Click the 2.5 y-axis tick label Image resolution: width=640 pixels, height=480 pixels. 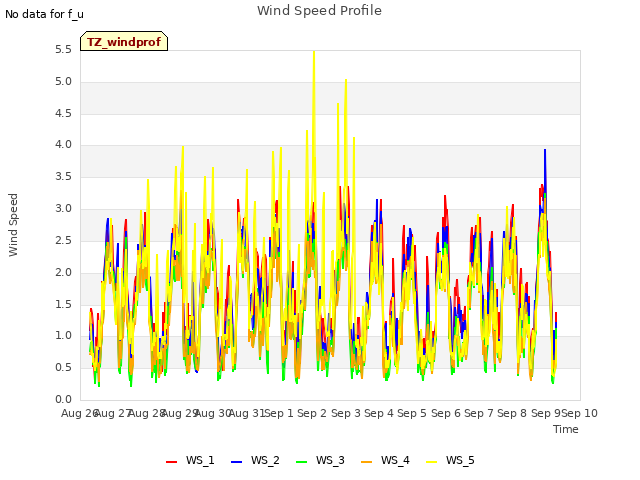click(63, 240)
